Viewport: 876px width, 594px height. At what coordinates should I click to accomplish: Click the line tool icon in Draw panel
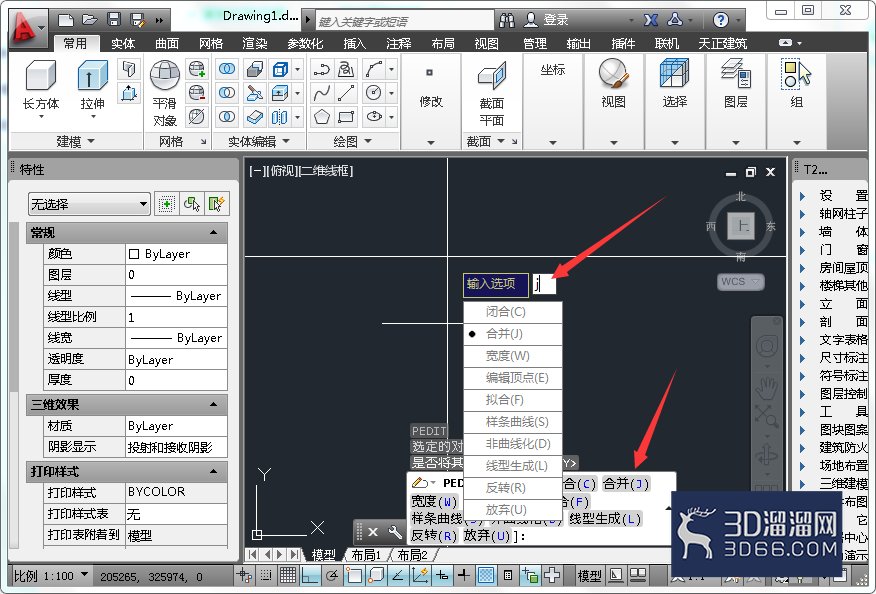[x=346, y=93]
